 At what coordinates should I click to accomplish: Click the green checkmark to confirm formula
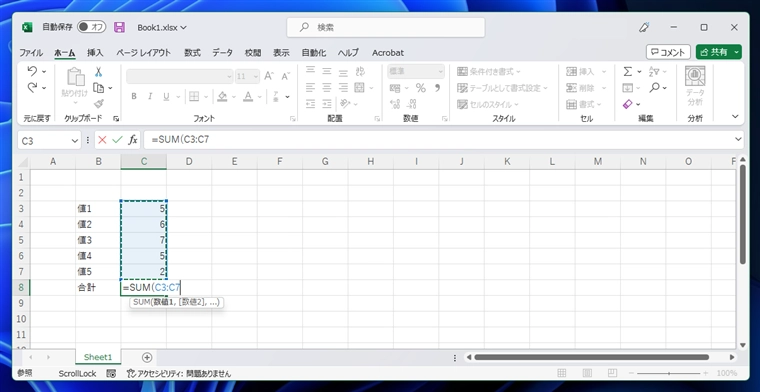117,140
